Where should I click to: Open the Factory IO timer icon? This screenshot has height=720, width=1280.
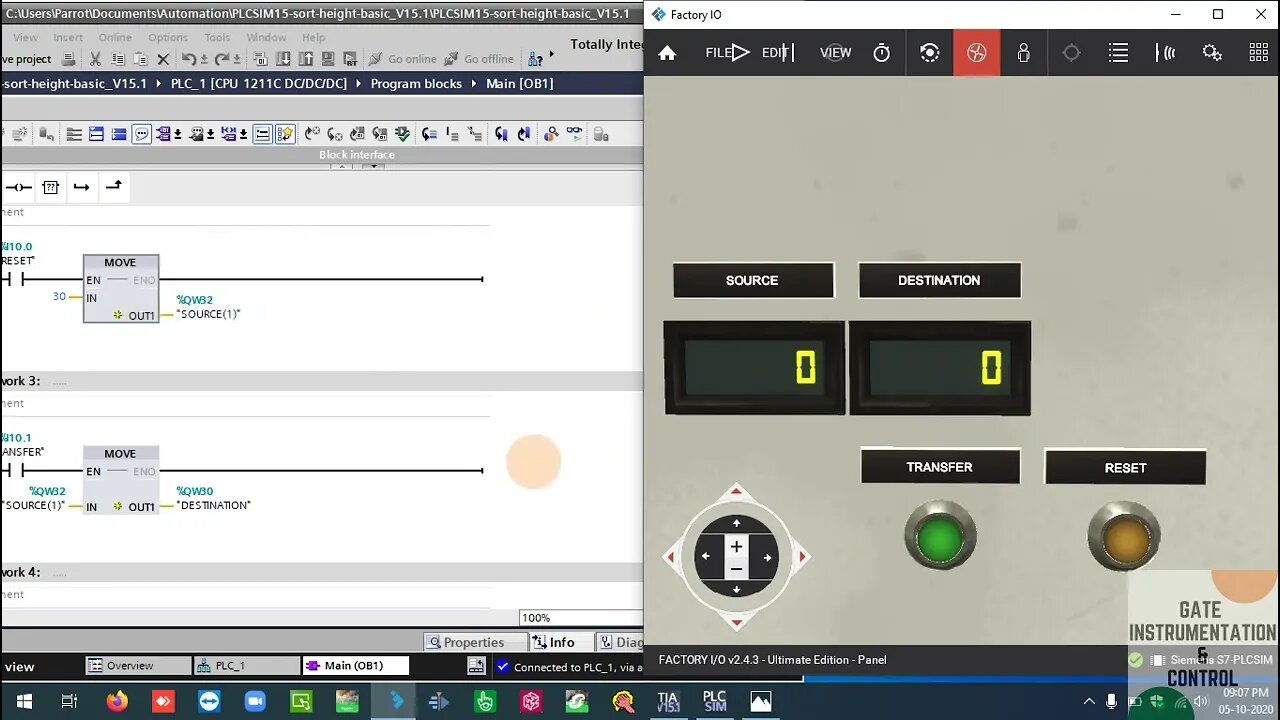coord(881,53)
